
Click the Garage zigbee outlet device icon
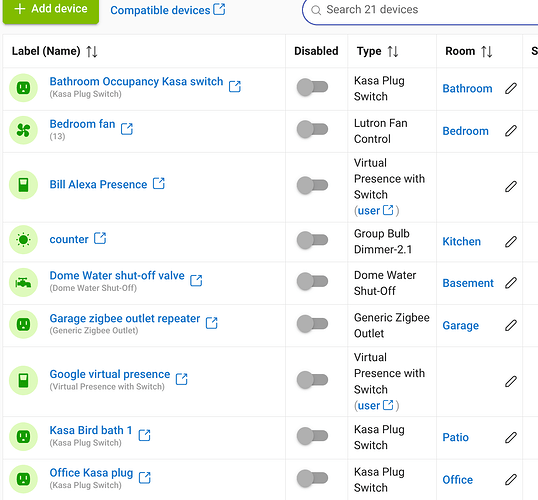(x=23, y=324)
